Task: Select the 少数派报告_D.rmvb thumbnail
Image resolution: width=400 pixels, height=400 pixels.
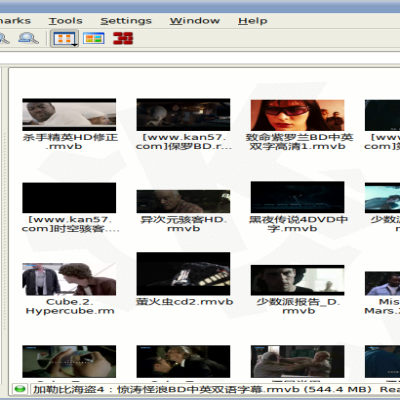Action: coord(297,280)
